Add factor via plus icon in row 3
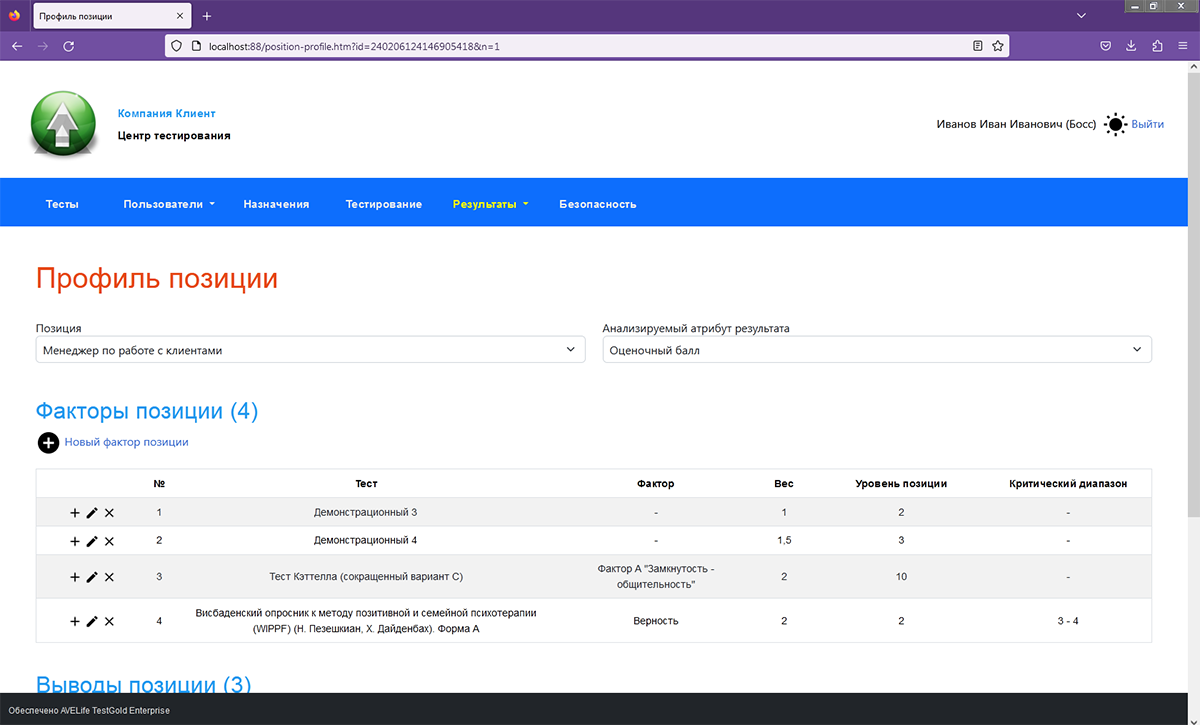The width and height of the screenshot is (1200, 725). tap(75, 577)
